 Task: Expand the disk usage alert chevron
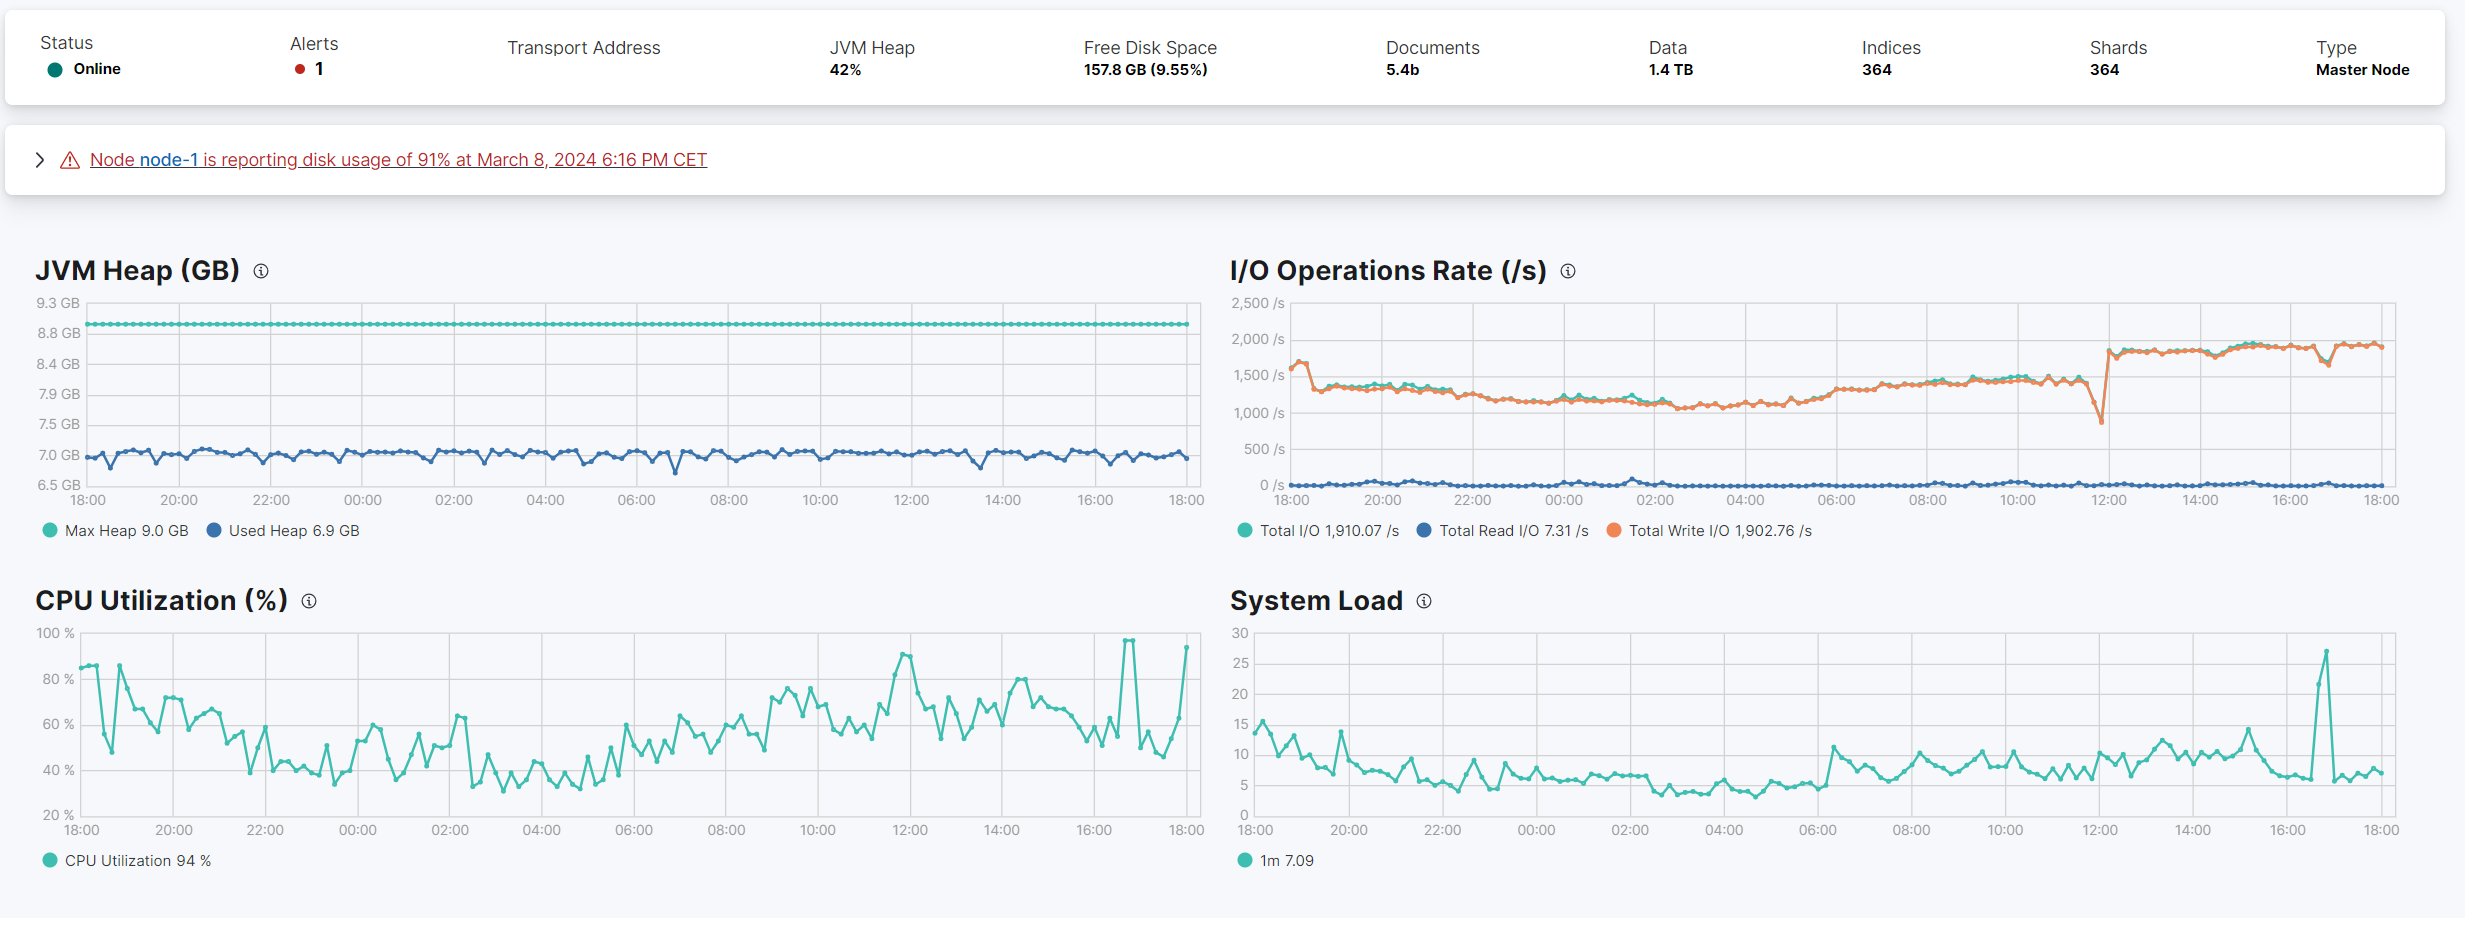point(40,160)
